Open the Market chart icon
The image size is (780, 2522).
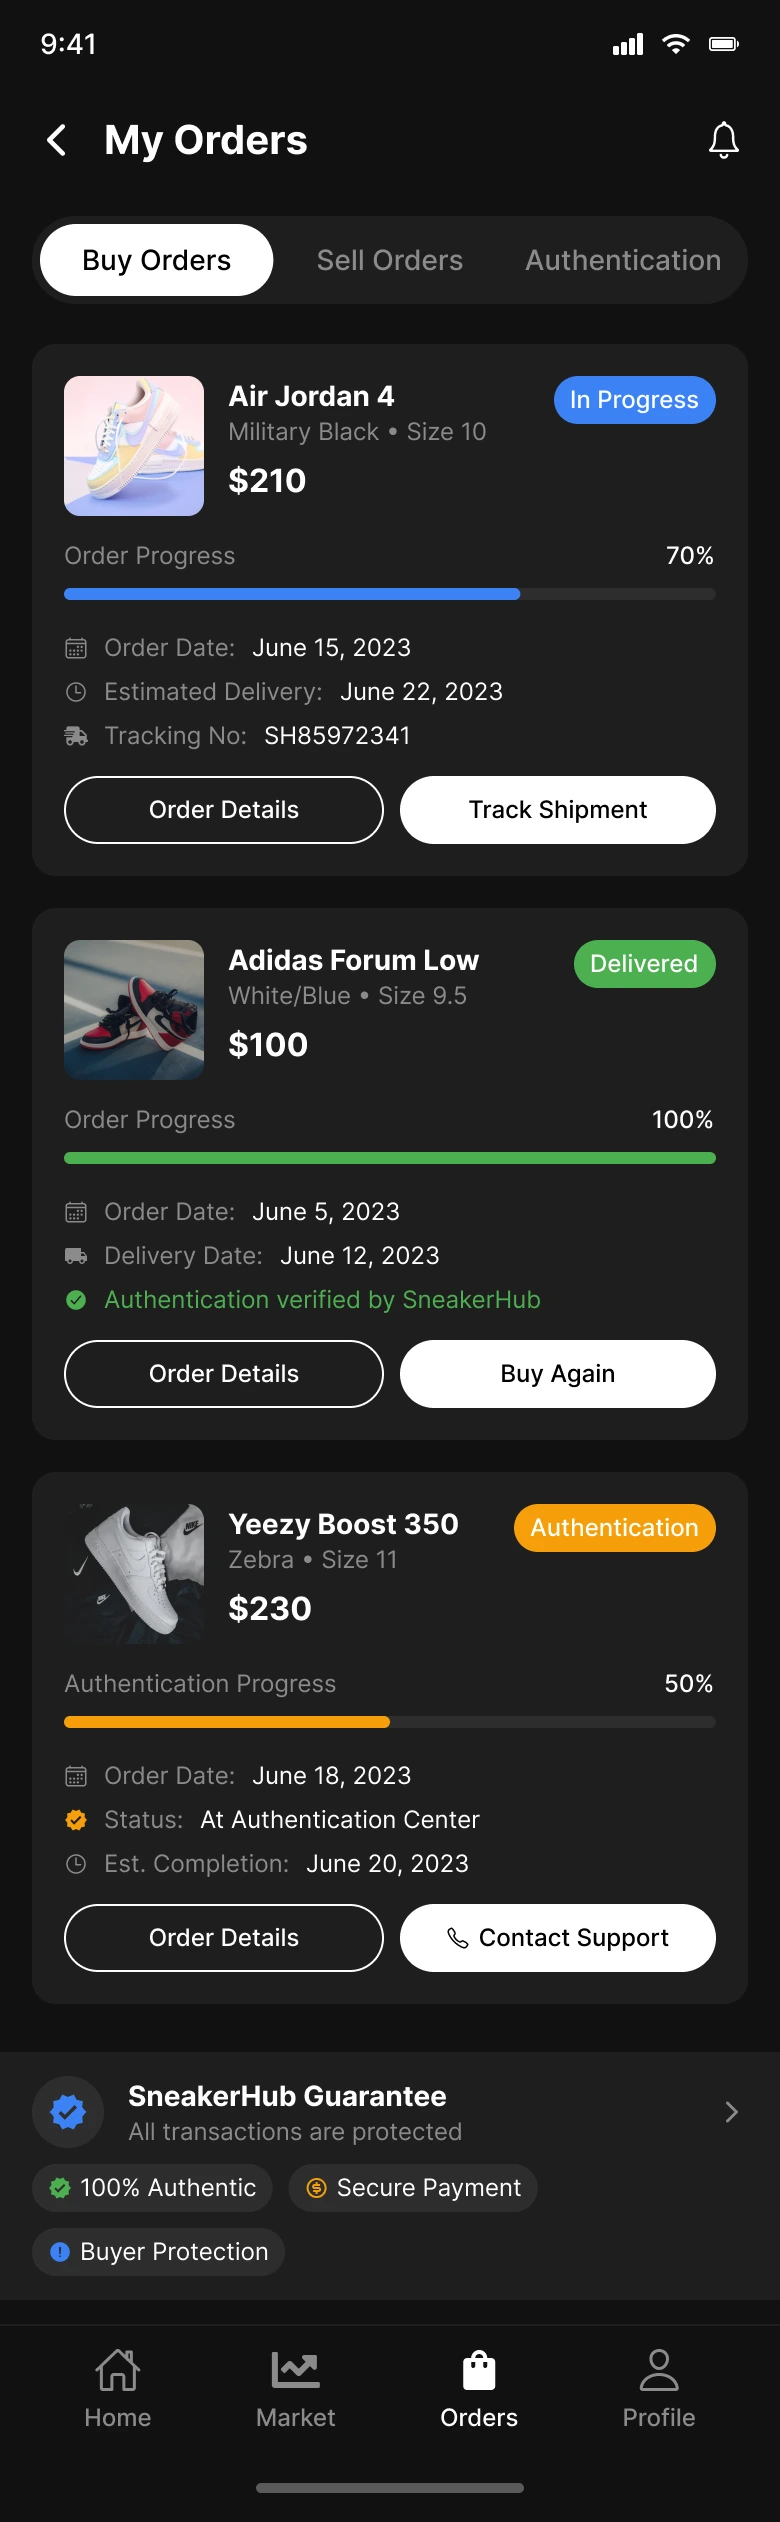click(295, 2370)
